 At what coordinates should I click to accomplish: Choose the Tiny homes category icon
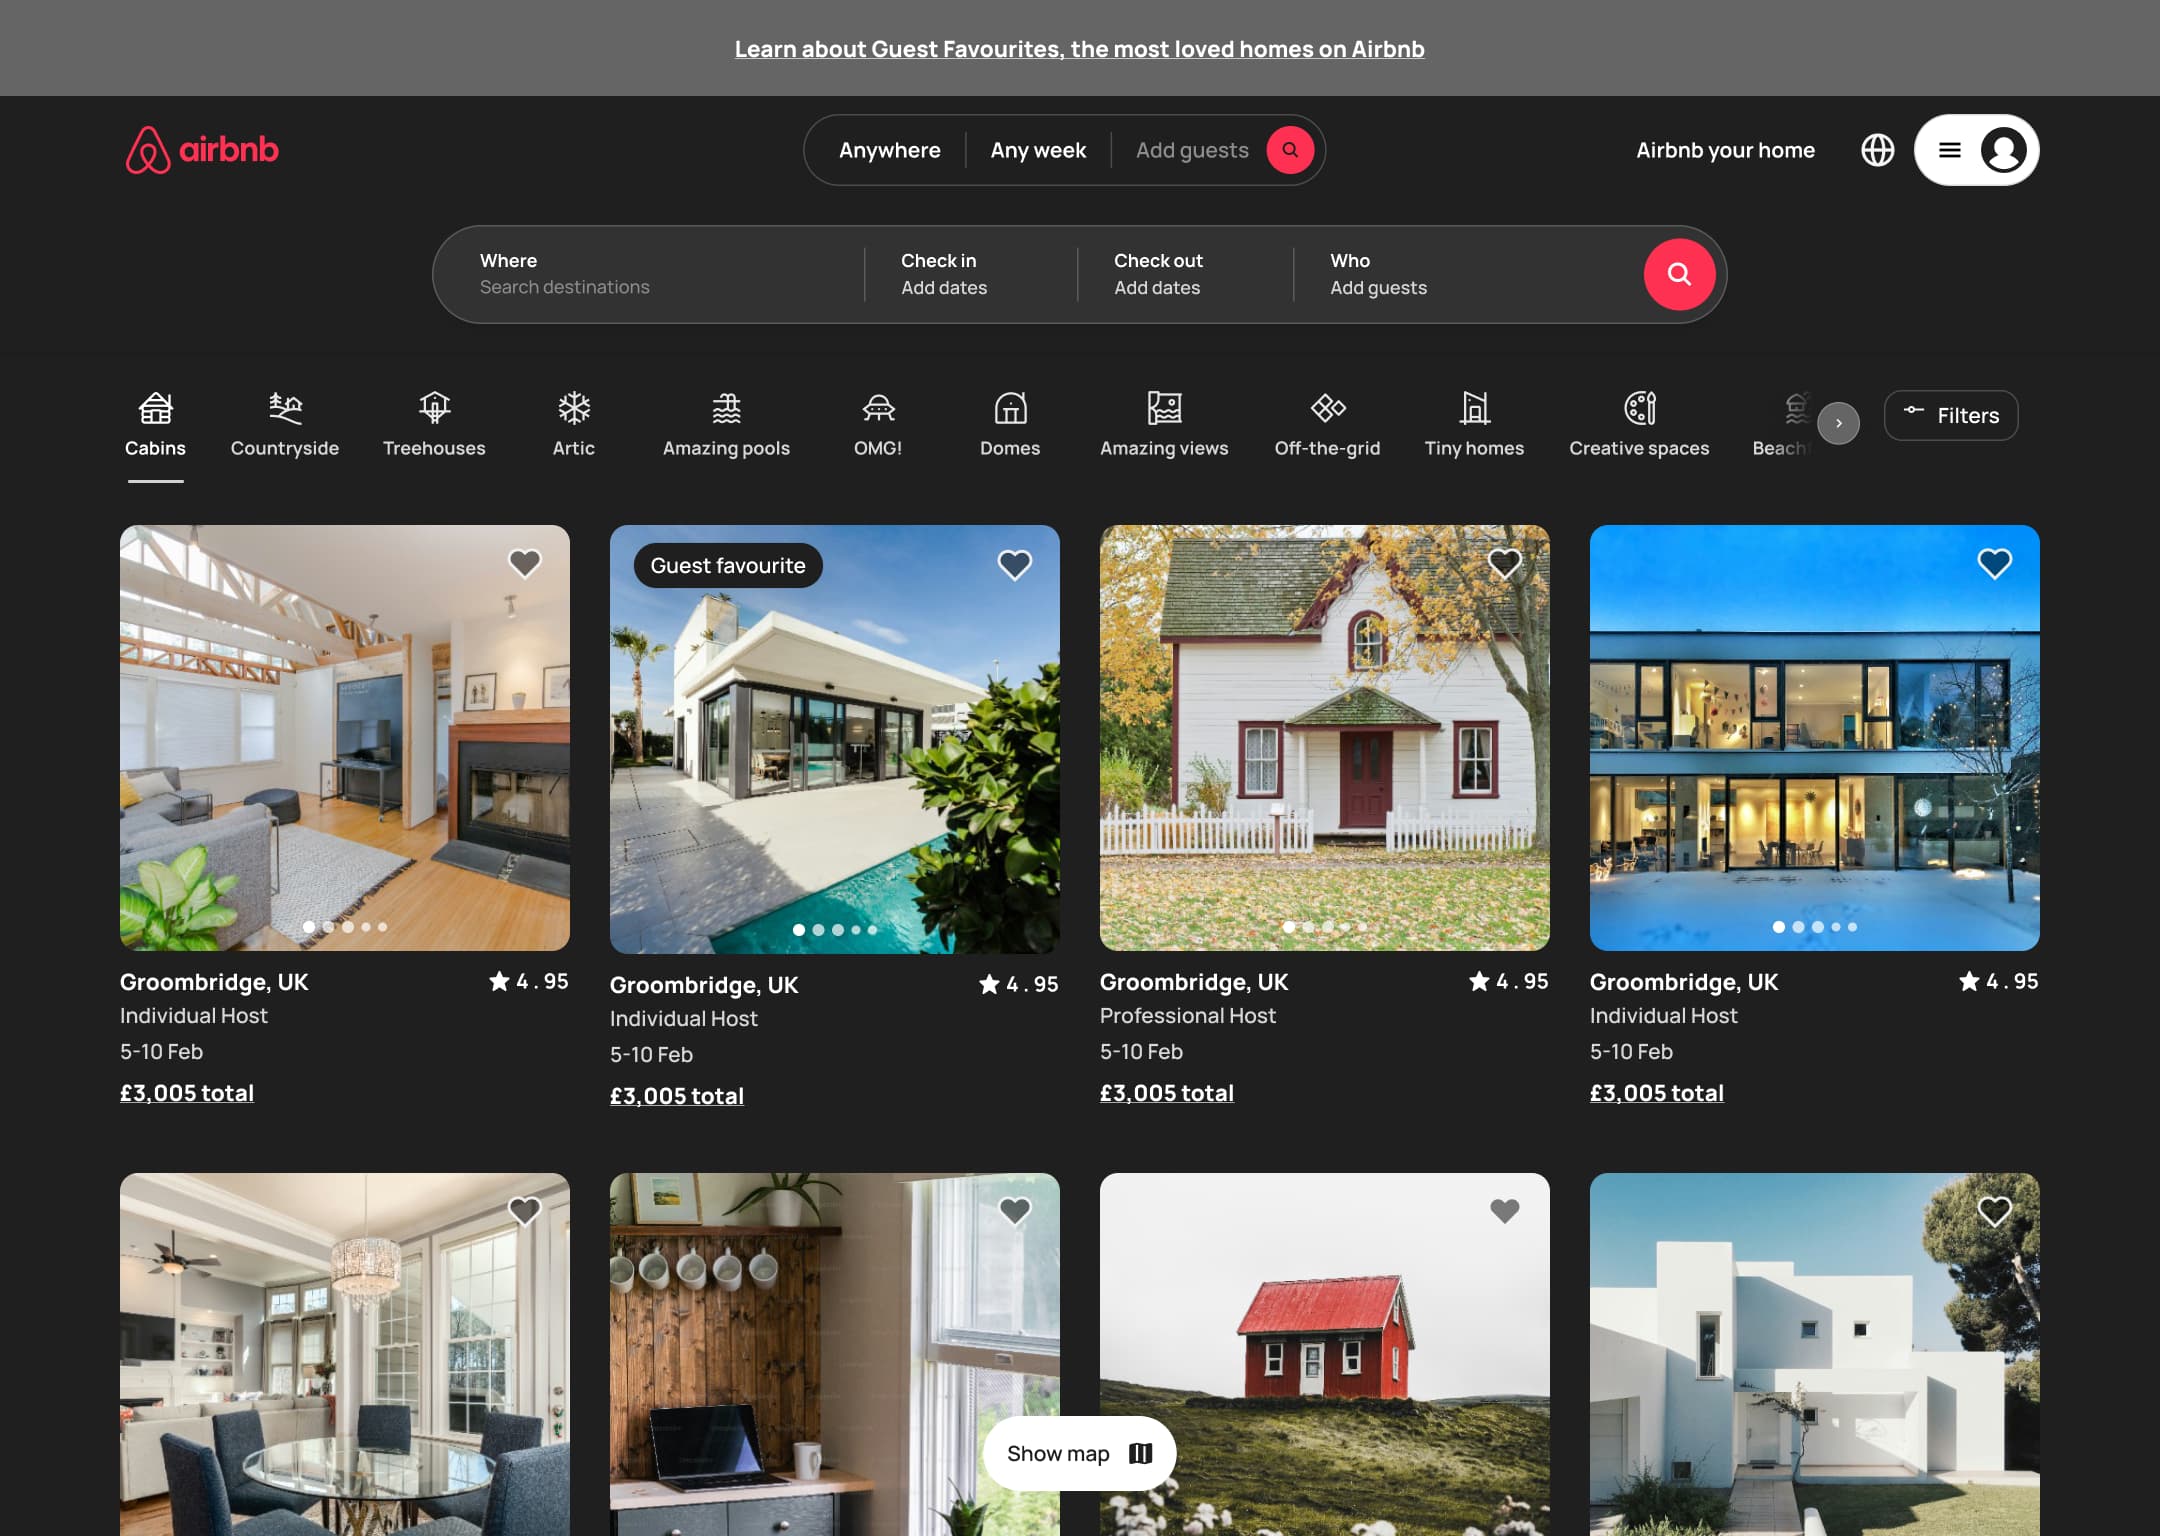pyautogui.click(x=1475, y=408)
